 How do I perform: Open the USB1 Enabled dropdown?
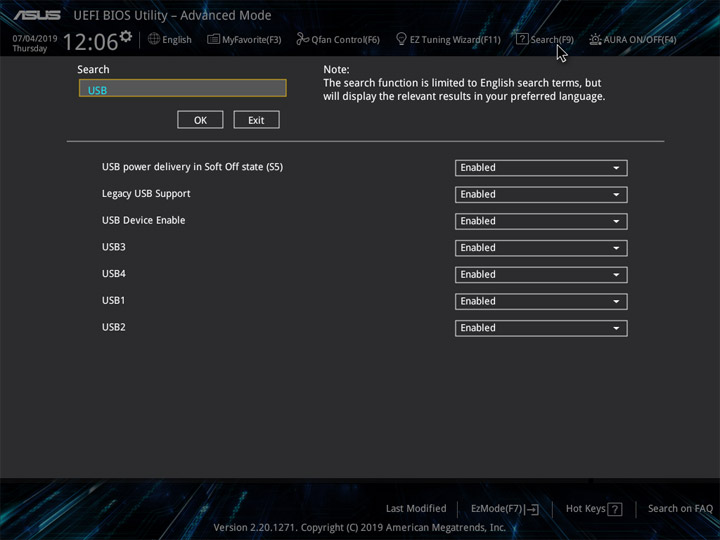(541, 301)
